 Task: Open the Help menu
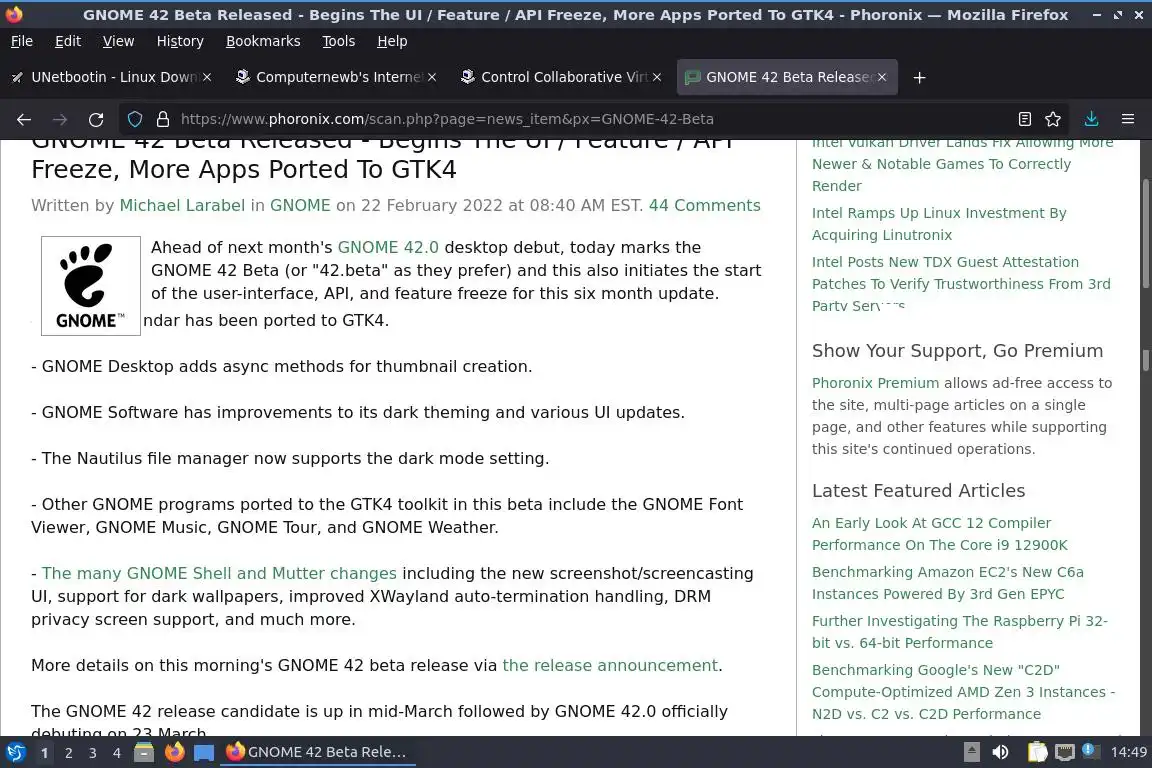[392, 41]
